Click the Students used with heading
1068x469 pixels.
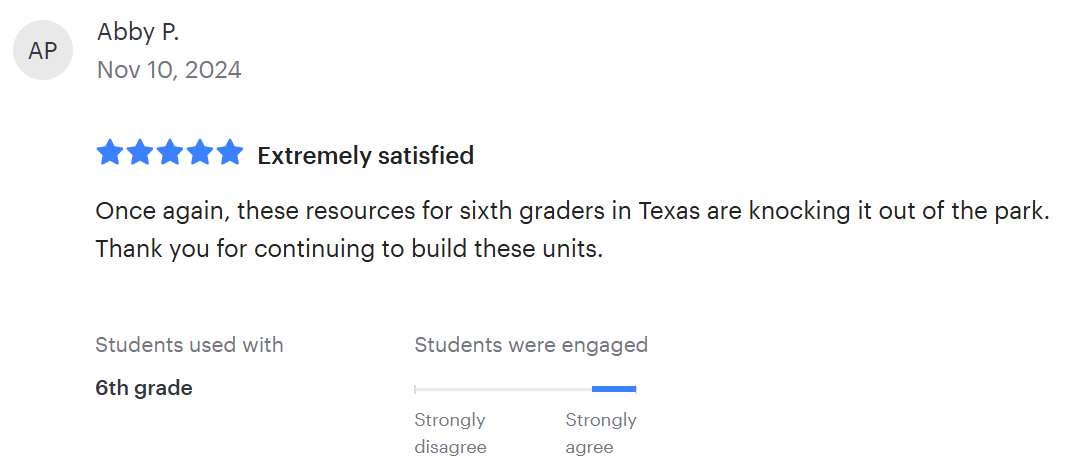(x=189, y=345)
